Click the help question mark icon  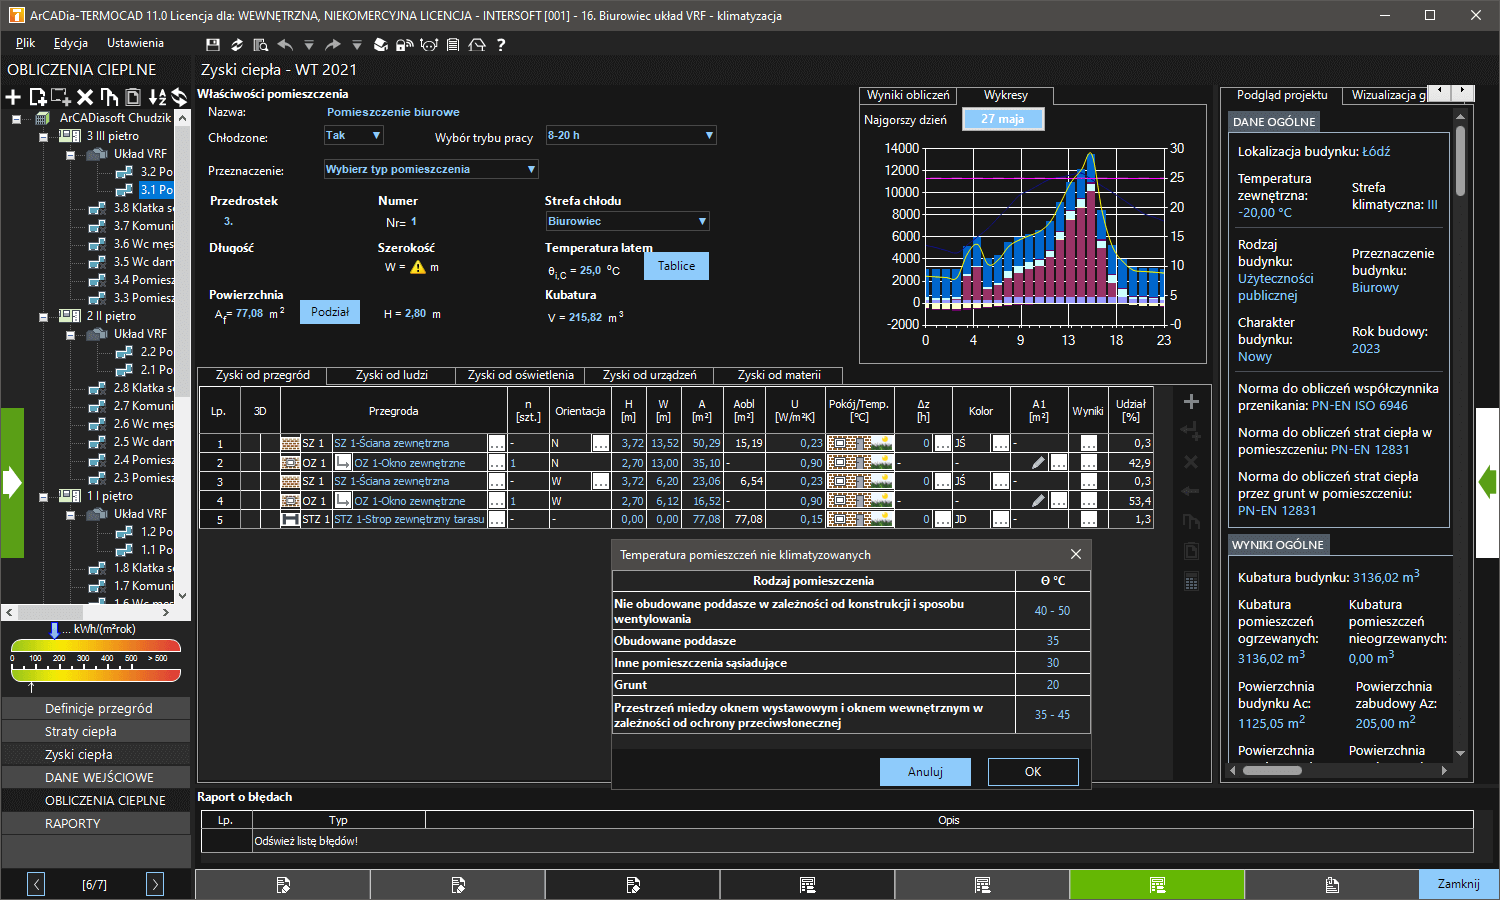501,45
